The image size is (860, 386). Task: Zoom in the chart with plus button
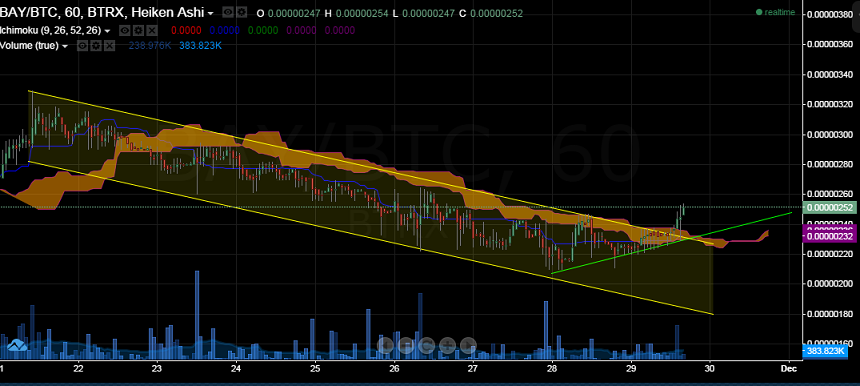(x=448, y=345)
